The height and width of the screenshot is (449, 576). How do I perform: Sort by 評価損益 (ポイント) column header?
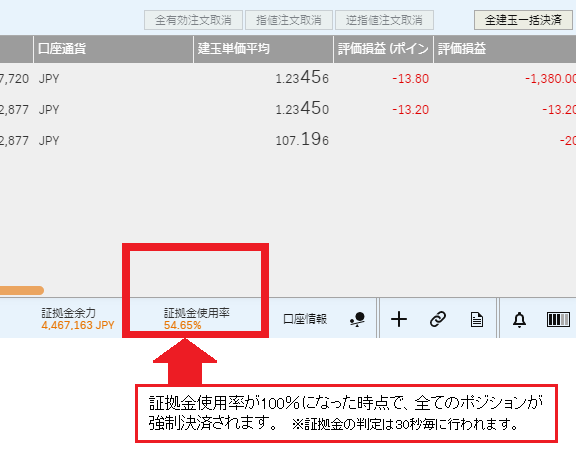[384, 49]
